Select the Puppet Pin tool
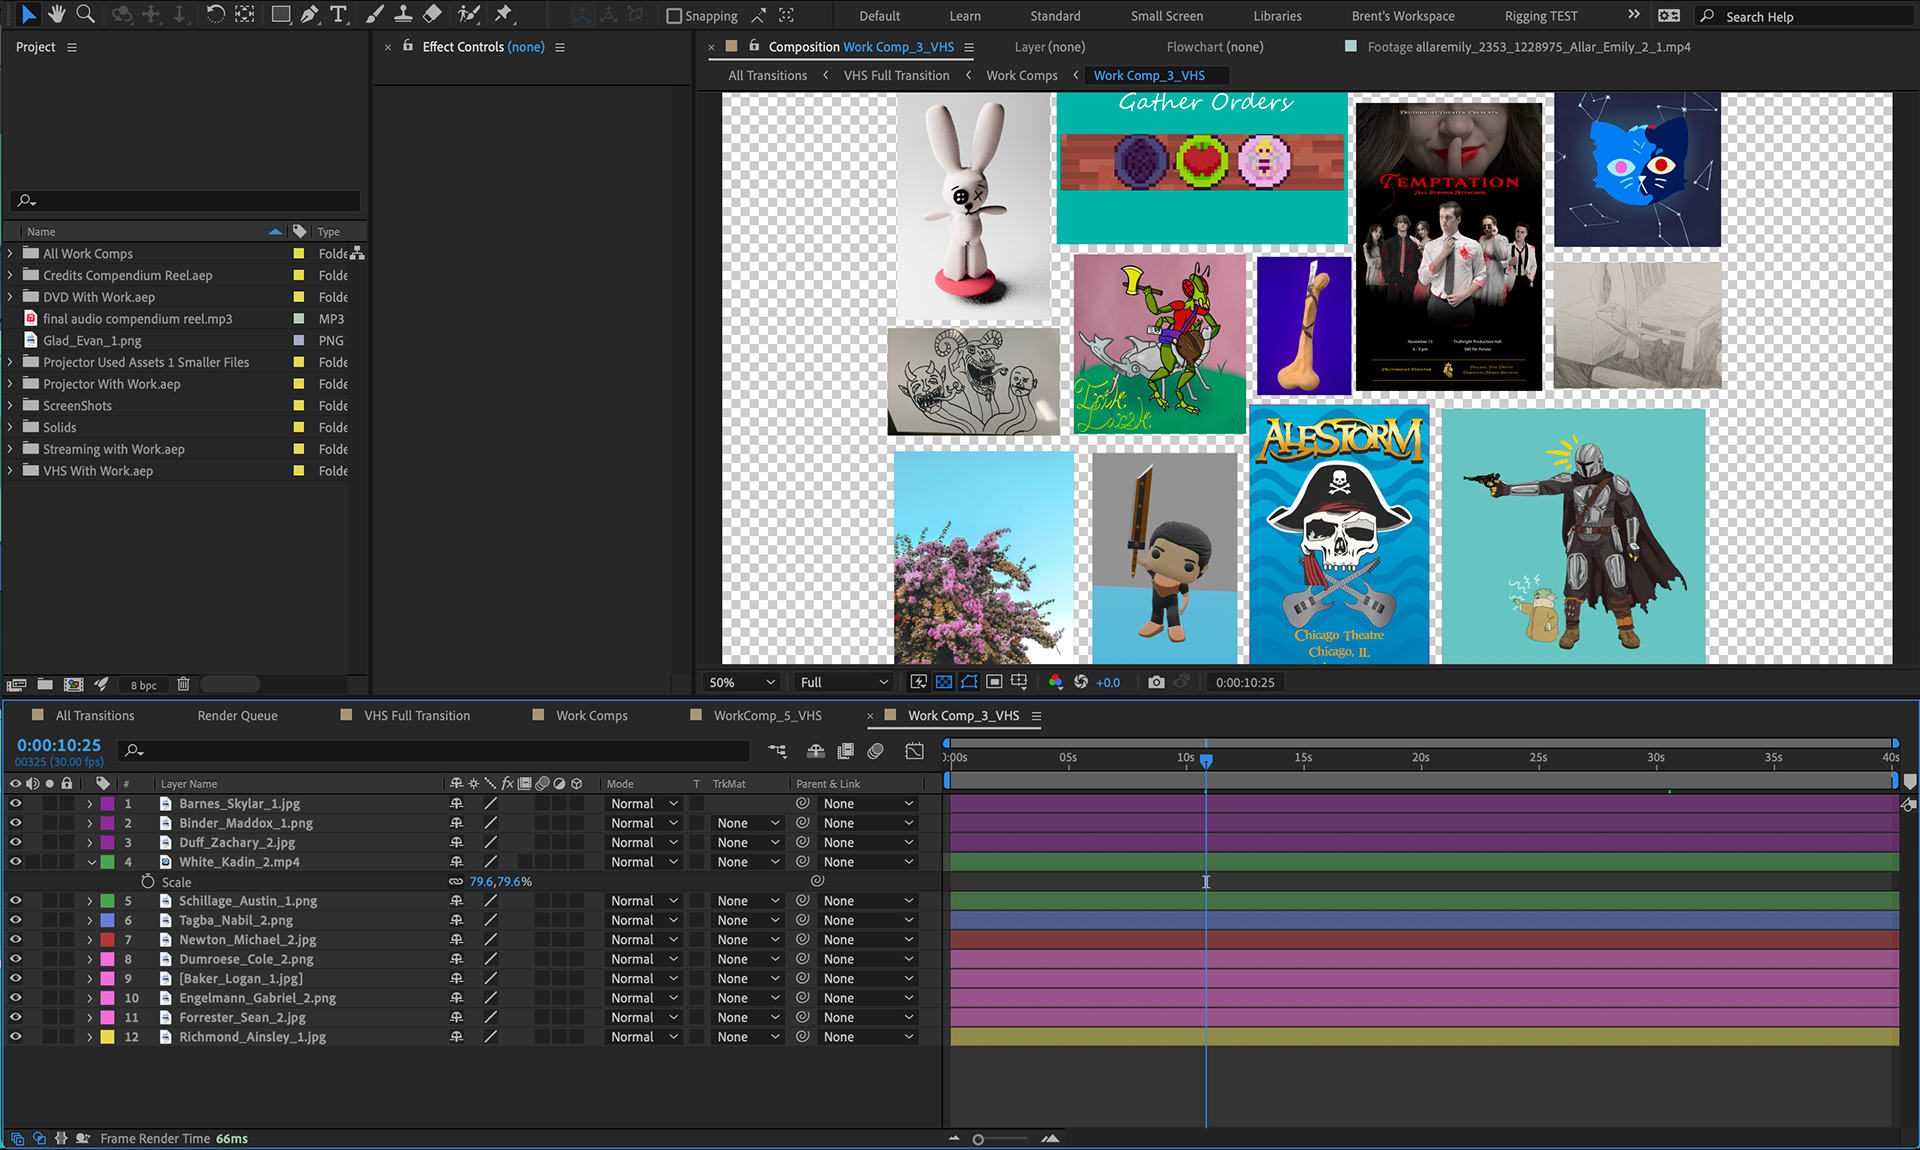This screenshot has width=1920, height=1150. tap(503, 14)
